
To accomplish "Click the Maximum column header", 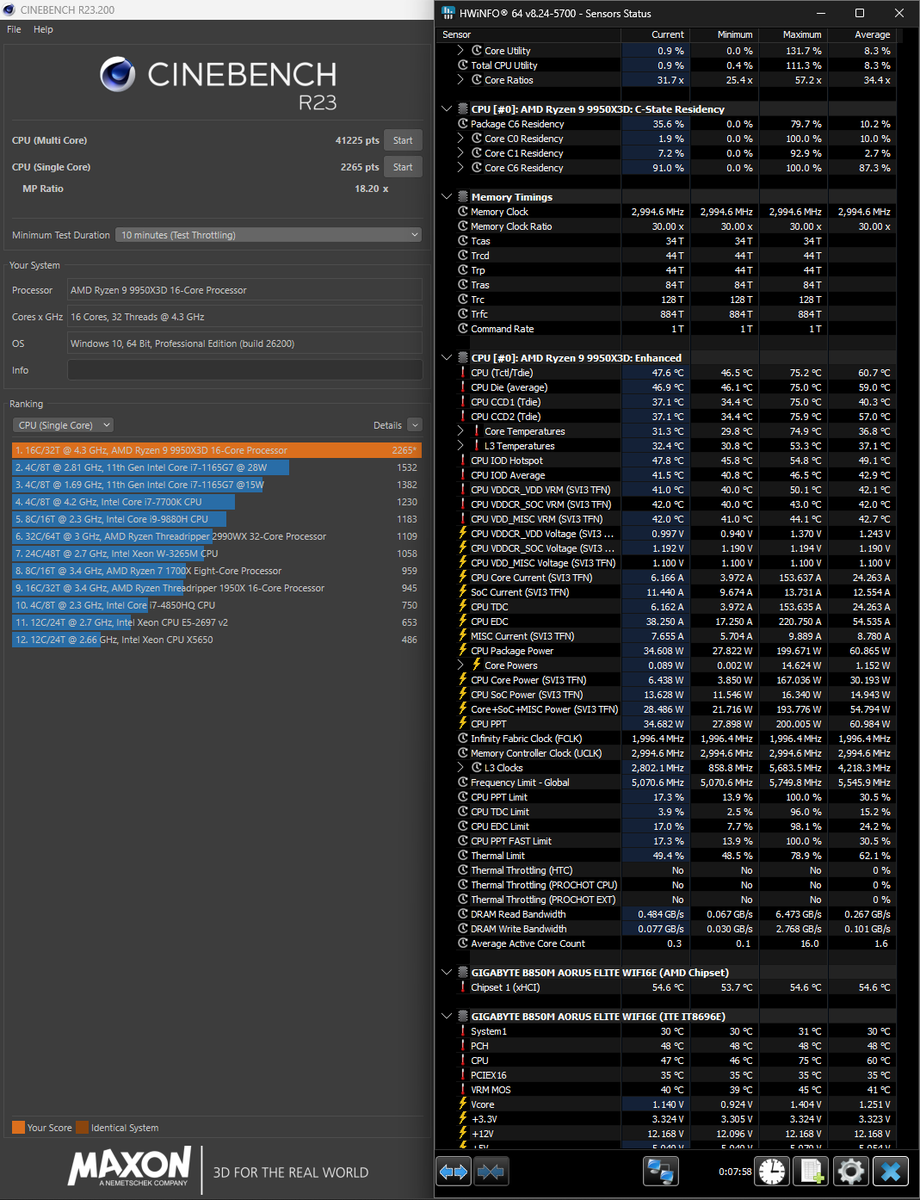I will 804,35.
